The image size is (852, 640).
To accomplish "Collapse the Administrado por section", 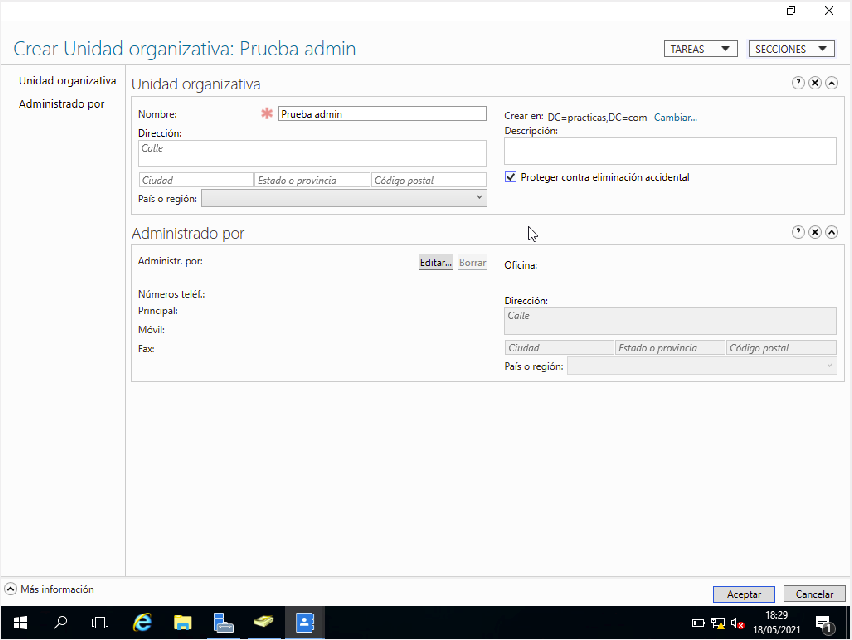I will click(x=831, y=232).
